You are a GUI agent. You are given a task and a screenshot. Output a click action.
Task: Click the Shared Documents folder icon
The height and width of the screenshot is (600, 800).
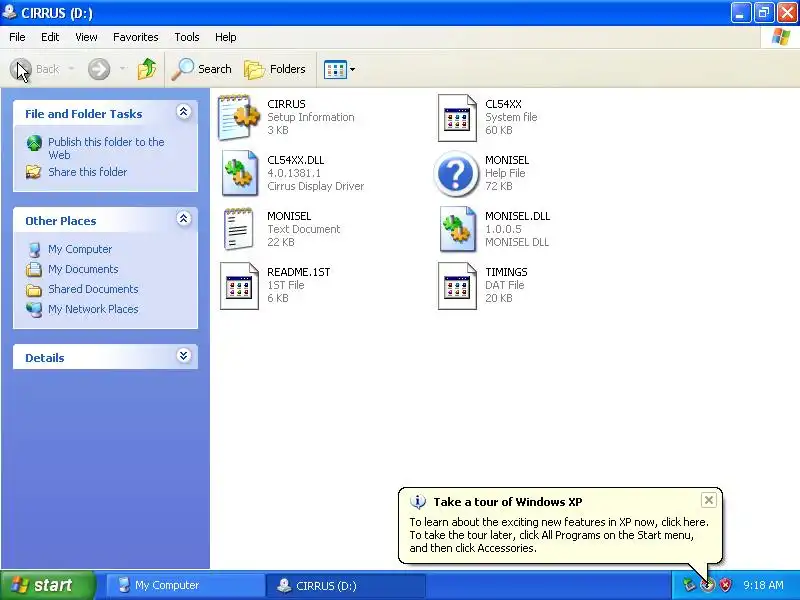coord(34,290)
